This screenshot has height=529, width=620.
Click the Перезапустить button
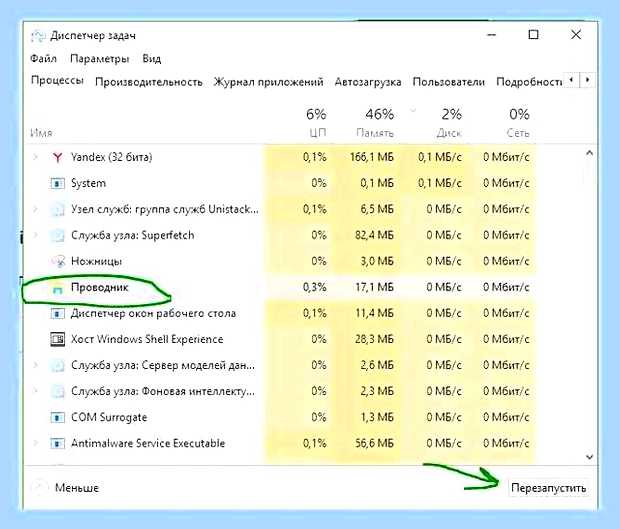point(548,488)
